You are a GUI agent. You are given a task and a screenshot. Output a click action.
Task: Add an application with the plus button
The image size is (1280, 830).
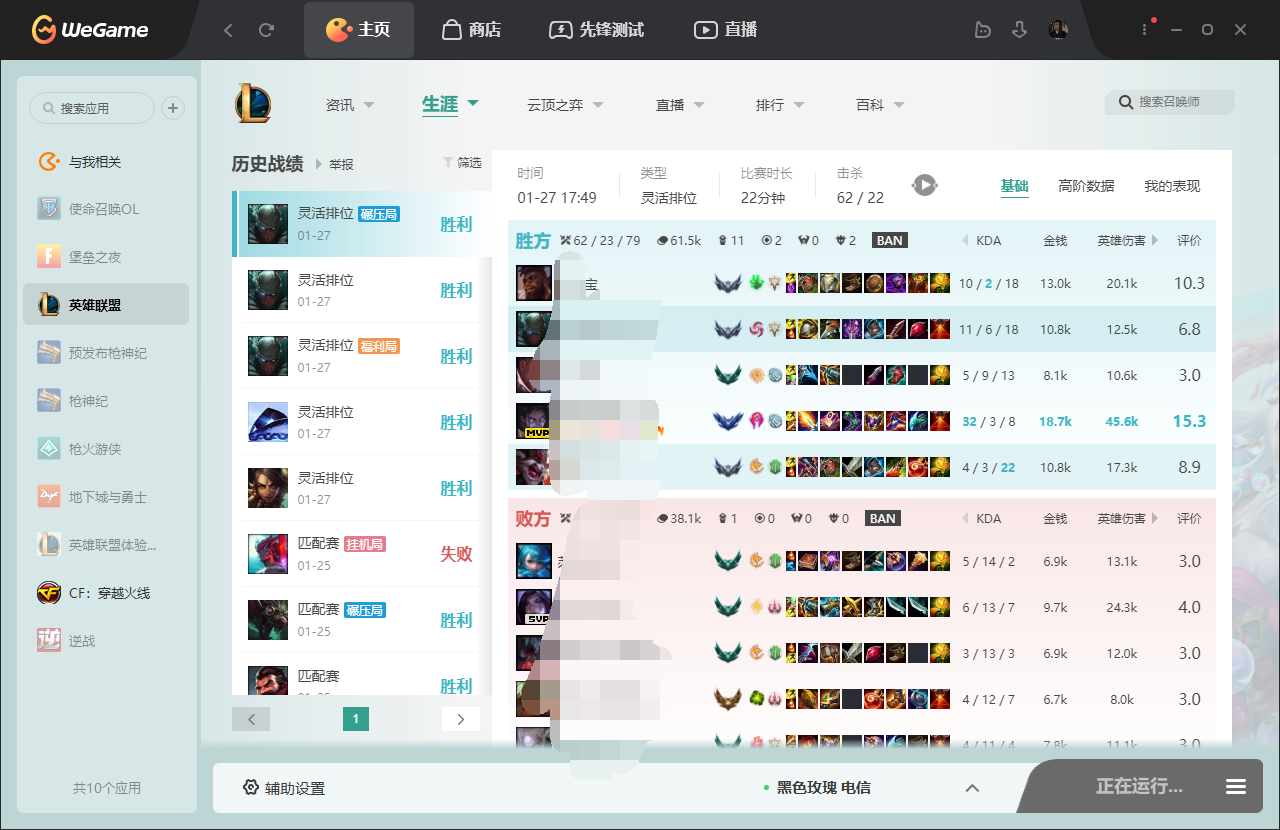click(173, 108)
